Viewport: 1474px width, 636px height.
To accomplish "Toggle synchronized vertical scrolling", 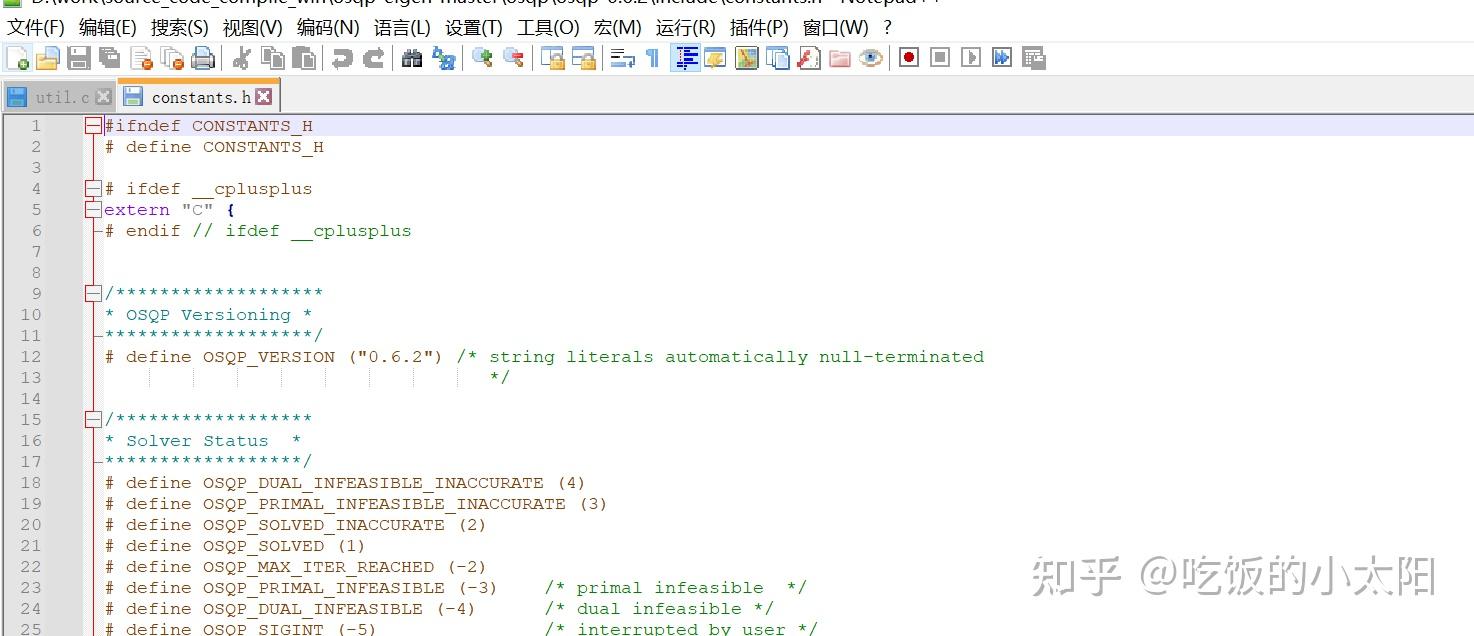I will (x=550, y=57).
